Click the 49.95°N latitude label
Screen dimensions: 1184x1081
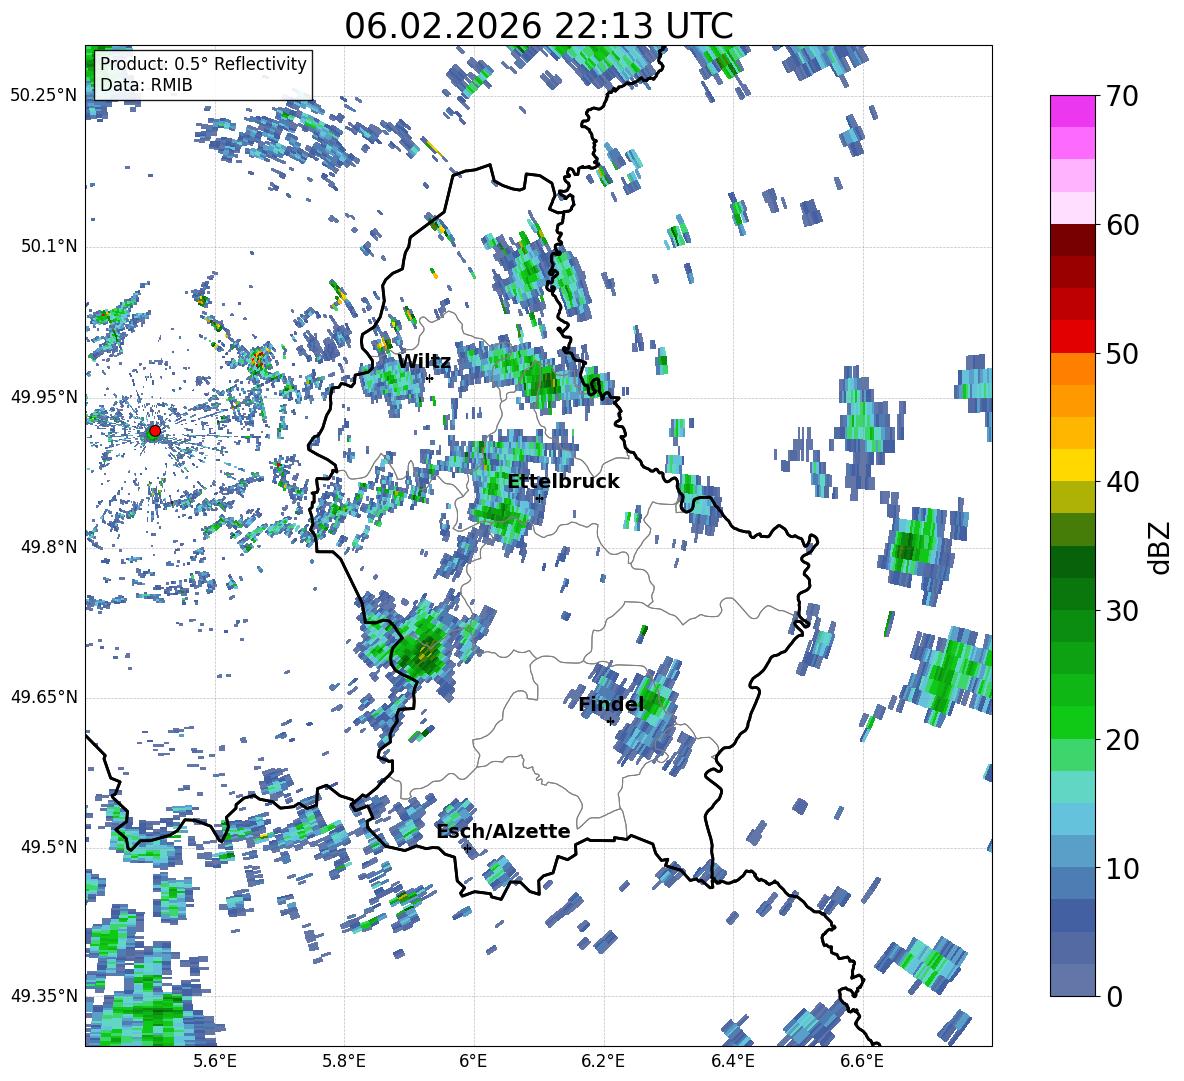coord(44,396)
